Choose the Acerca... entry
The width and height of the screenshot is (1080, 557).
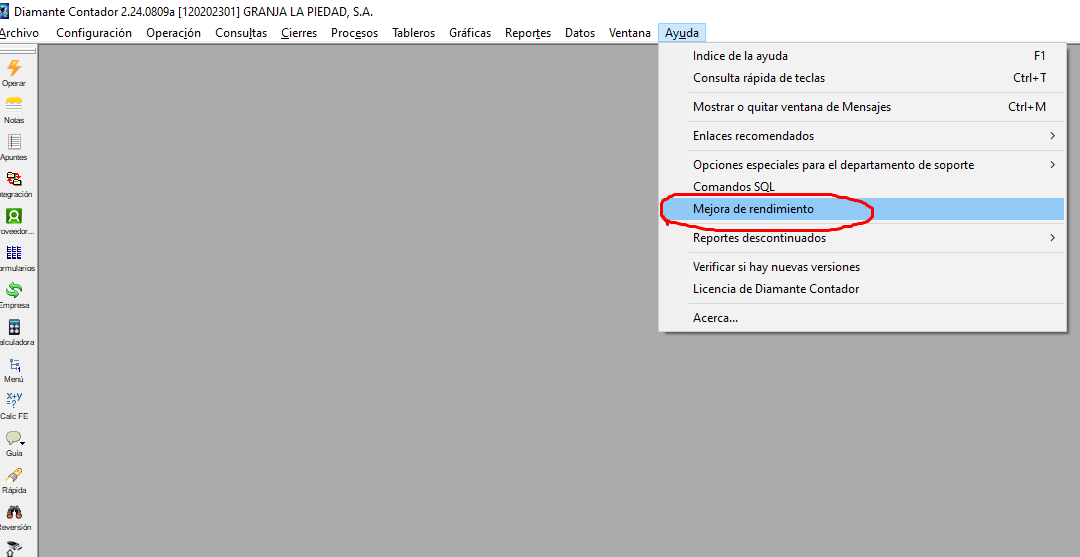(862, 318)
